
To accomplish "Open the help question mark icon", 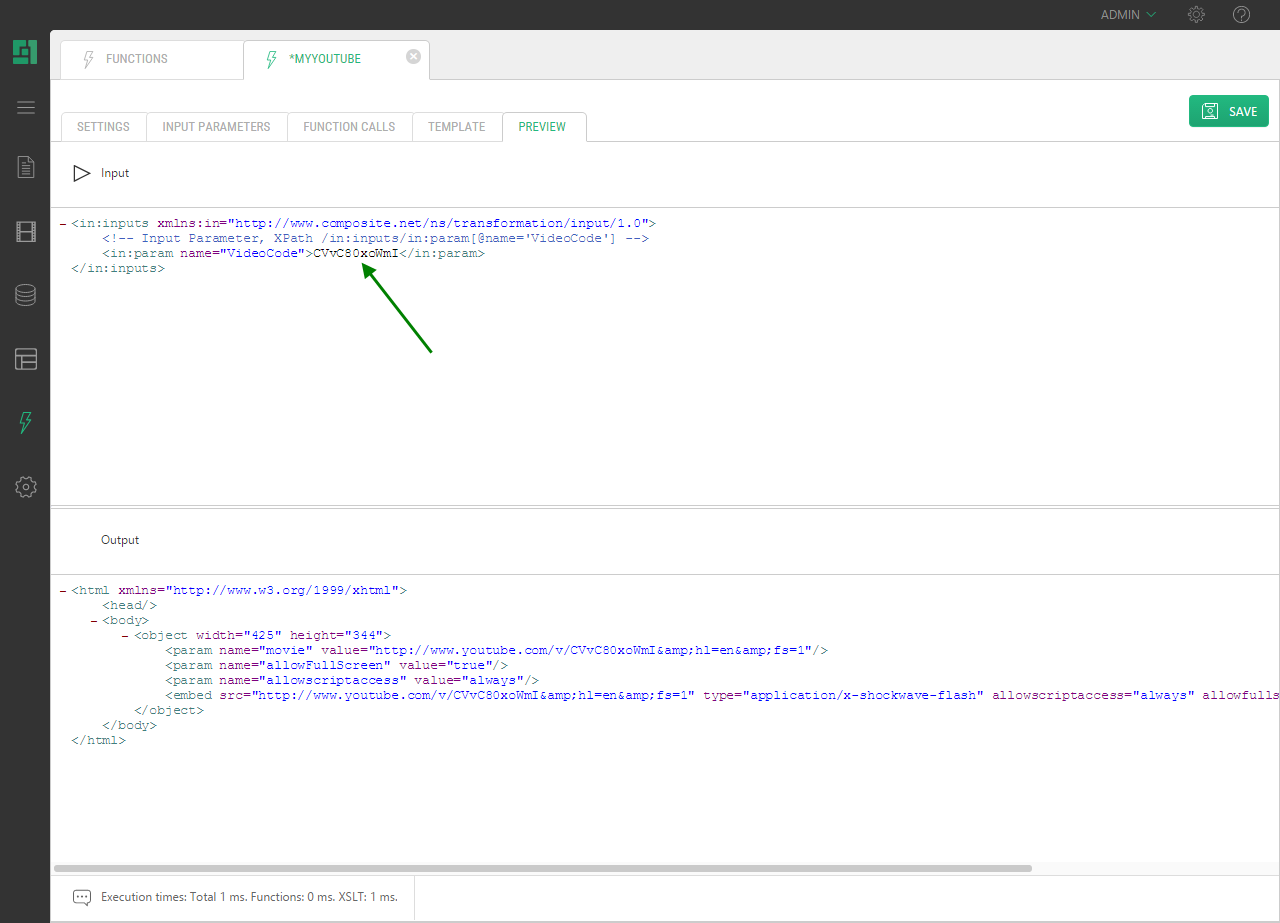I will [1241, 15].
